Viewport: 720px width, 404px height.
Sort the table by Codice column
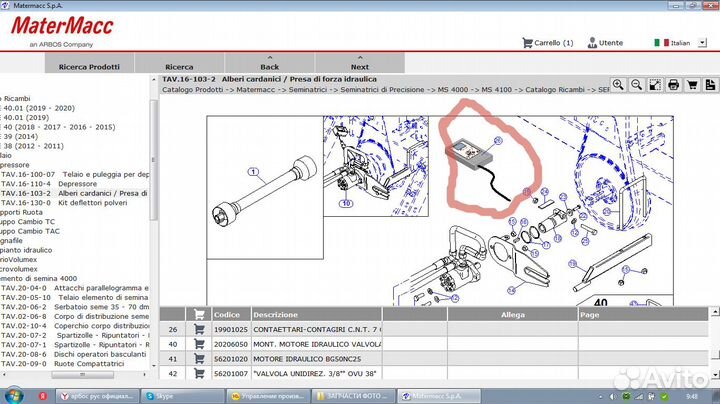227,314
